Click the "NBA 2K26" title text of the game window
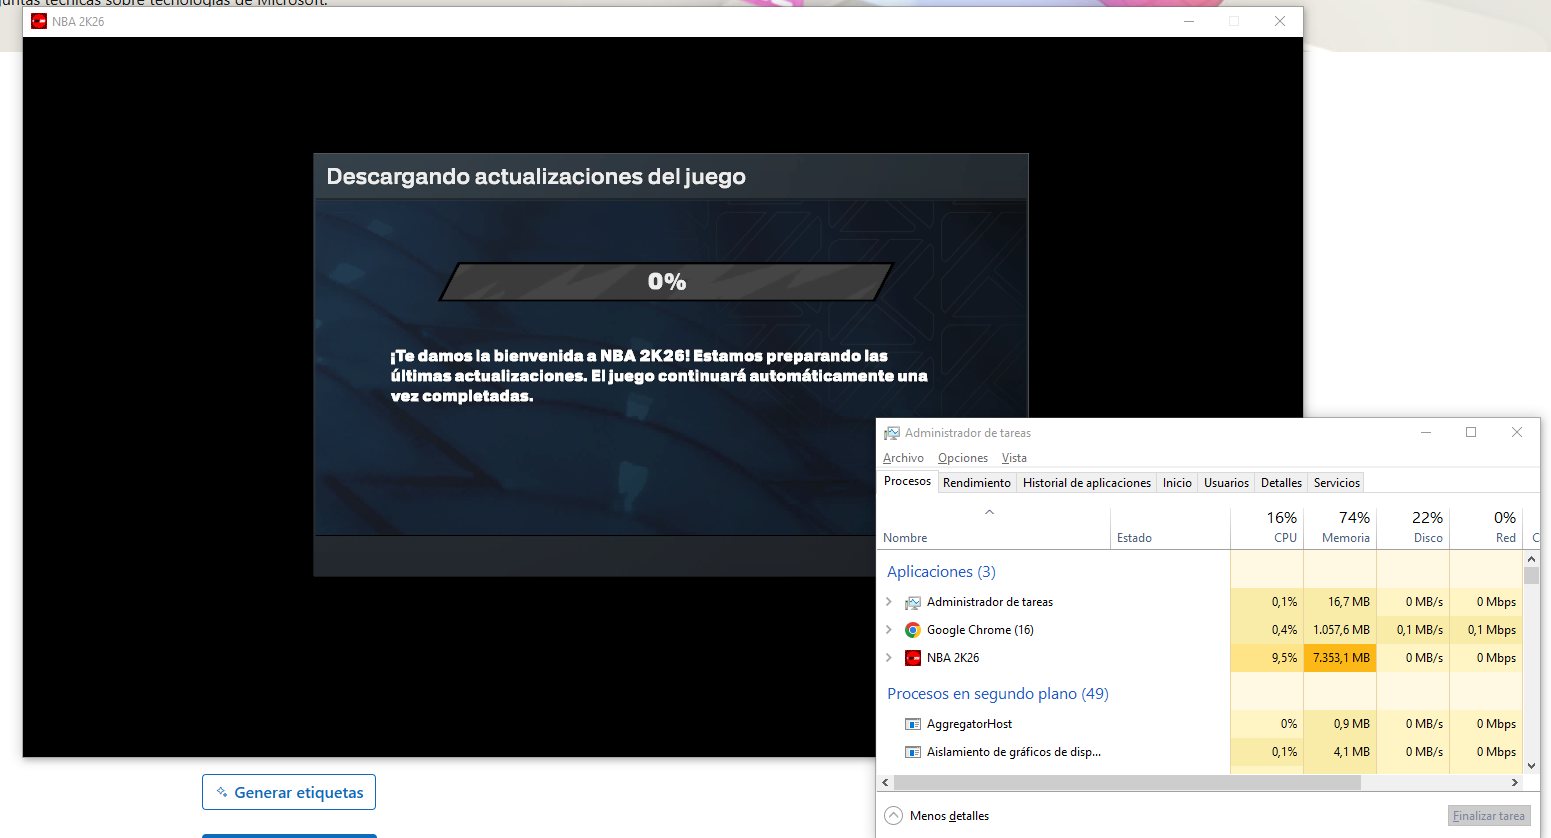The image size is (1551, 838). [x=78, y=21]
